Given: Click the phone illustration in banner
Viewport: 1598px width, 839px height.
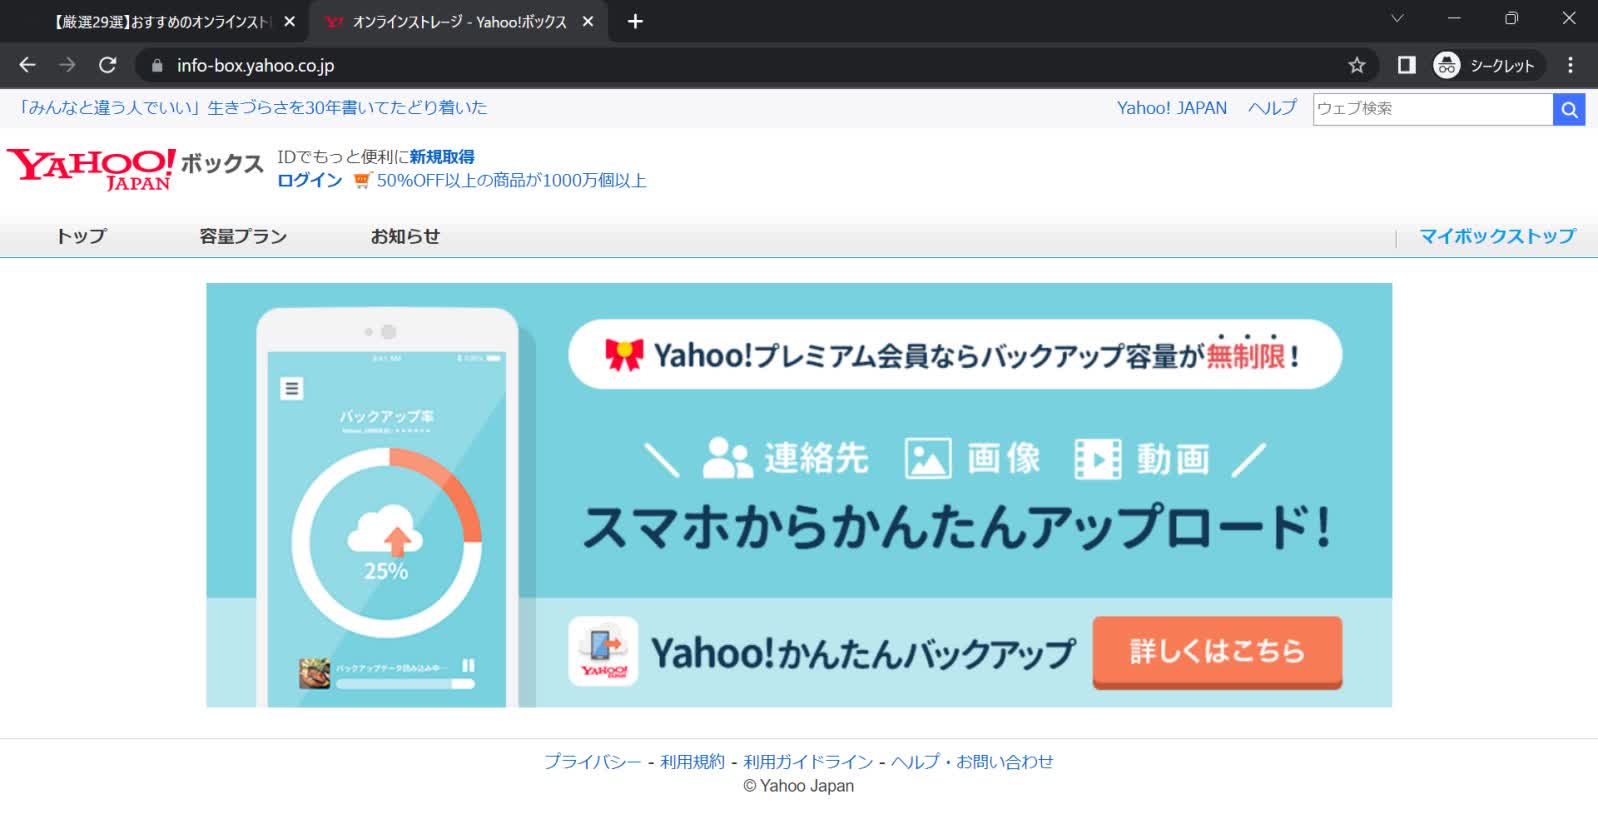Looking at the screenshot, I should pos(387,508).
